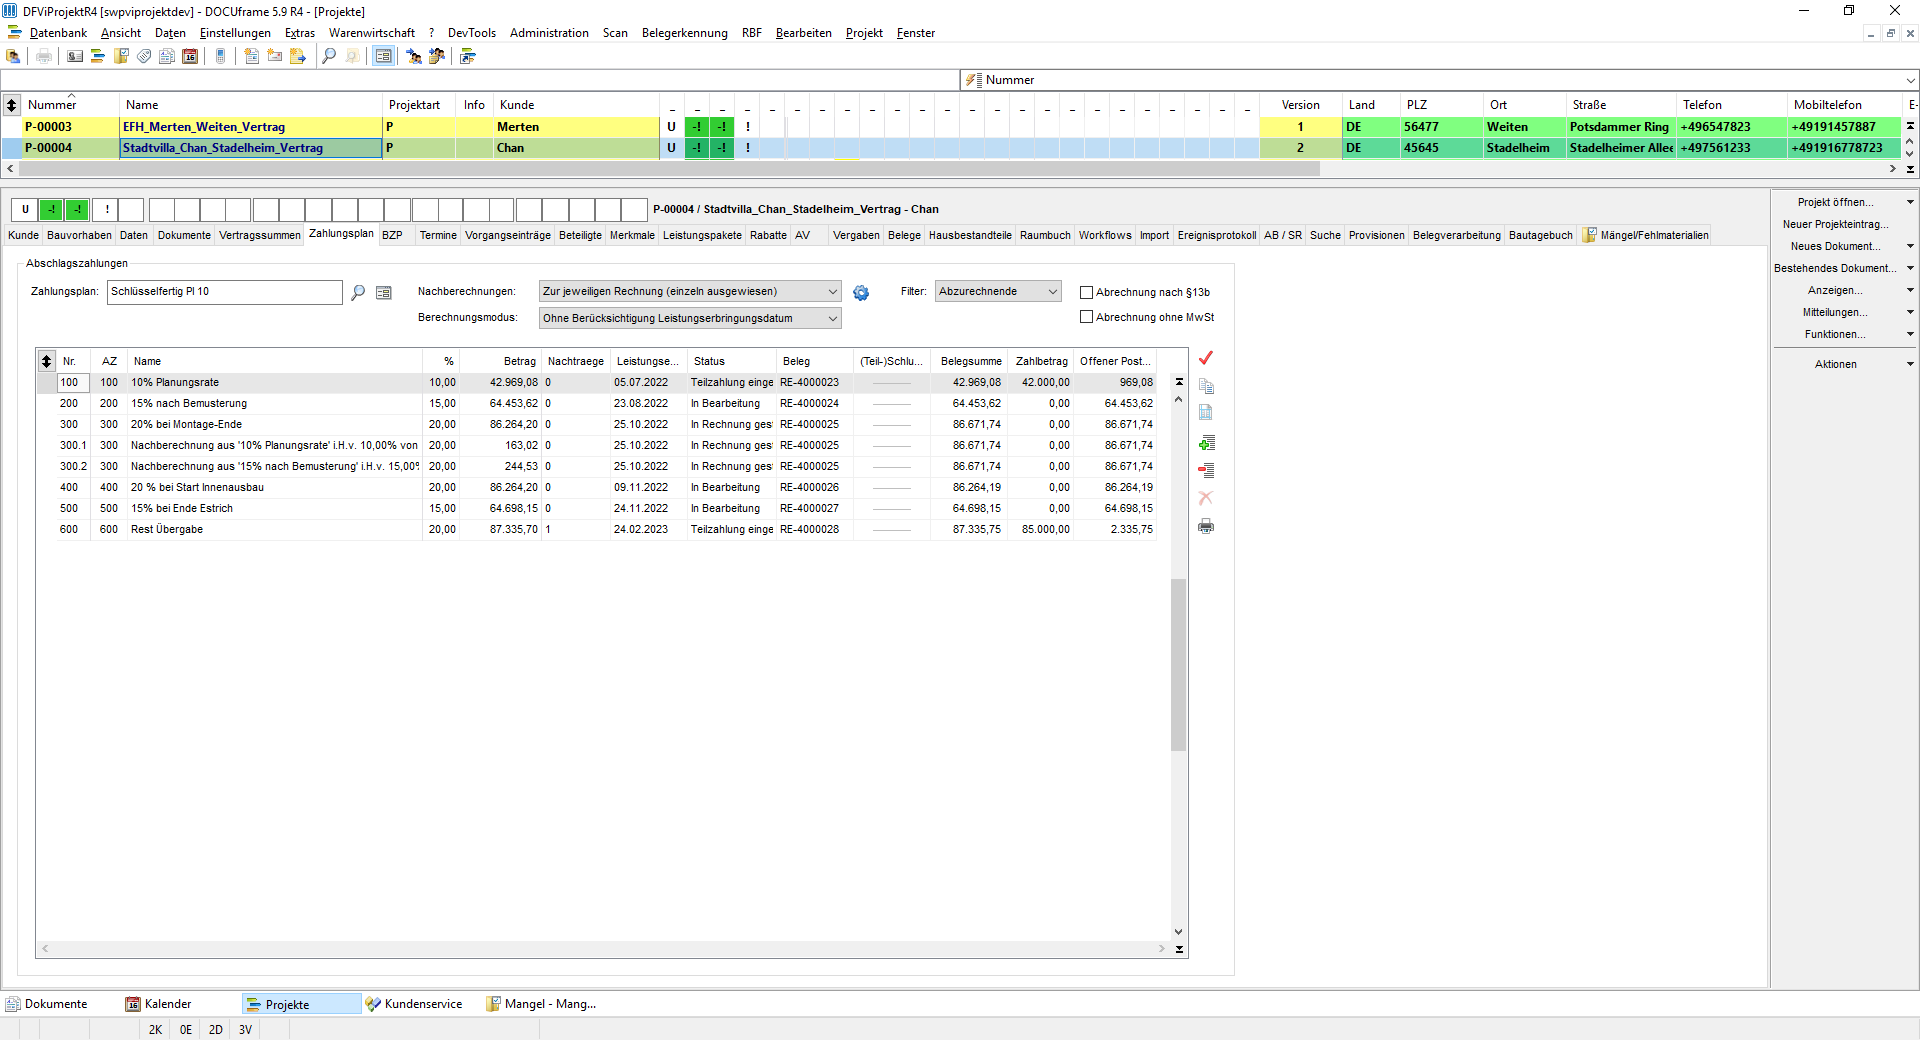Image resolution: width=1920 pixels, height=1040 pixels.
Task: Click the Offener Post... column header
Action: [1115, 361]
